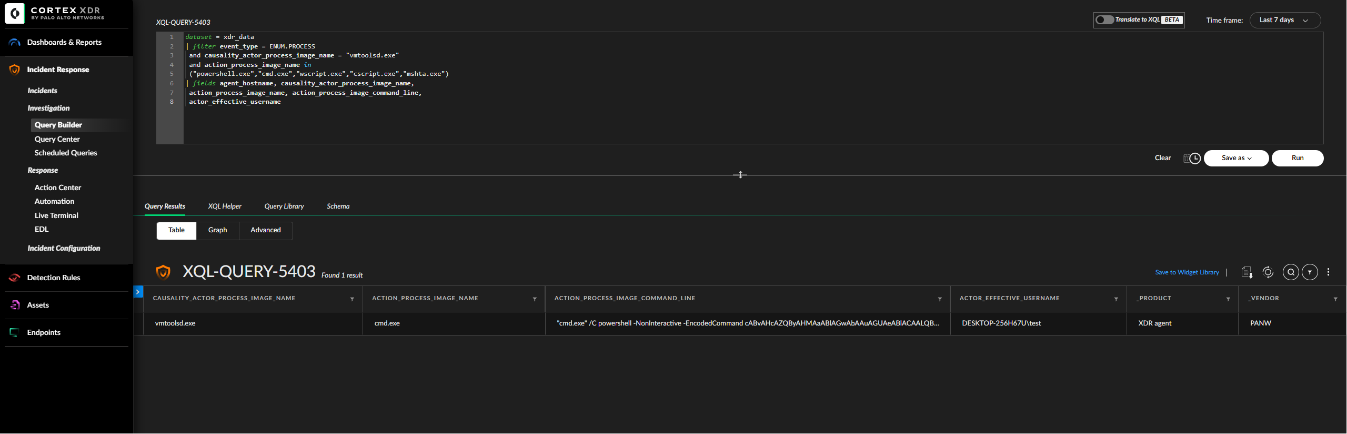Toggle Translate to XQL switch
This screenshot has width=1347, height=434.
[1104, 20]
